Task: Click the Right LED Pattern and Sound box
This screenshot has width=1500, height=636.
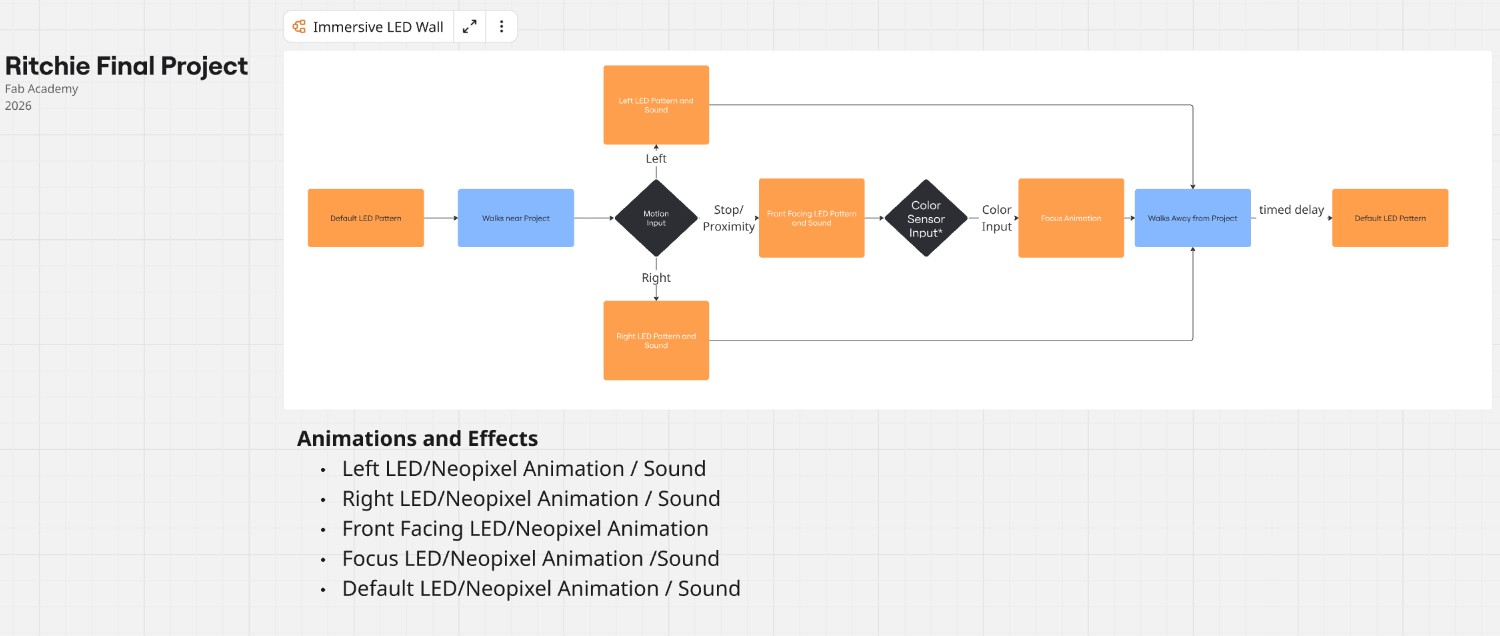Action: [x=656, y=341]
